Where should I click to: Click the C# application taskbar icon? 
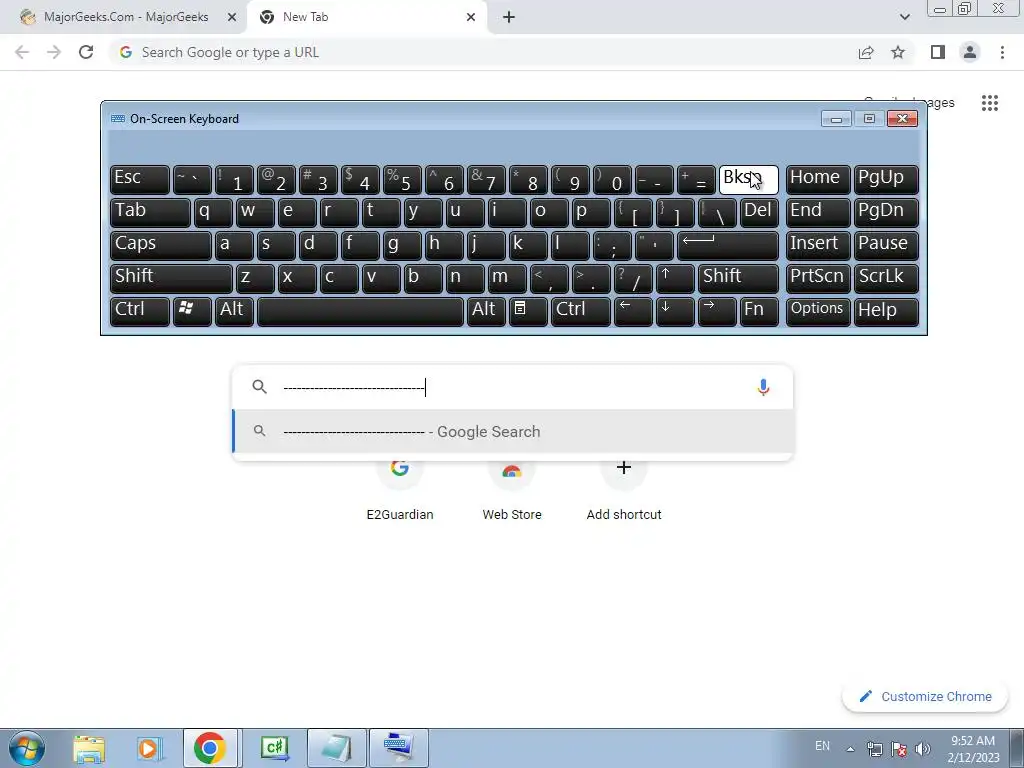[x=275, y=748]
